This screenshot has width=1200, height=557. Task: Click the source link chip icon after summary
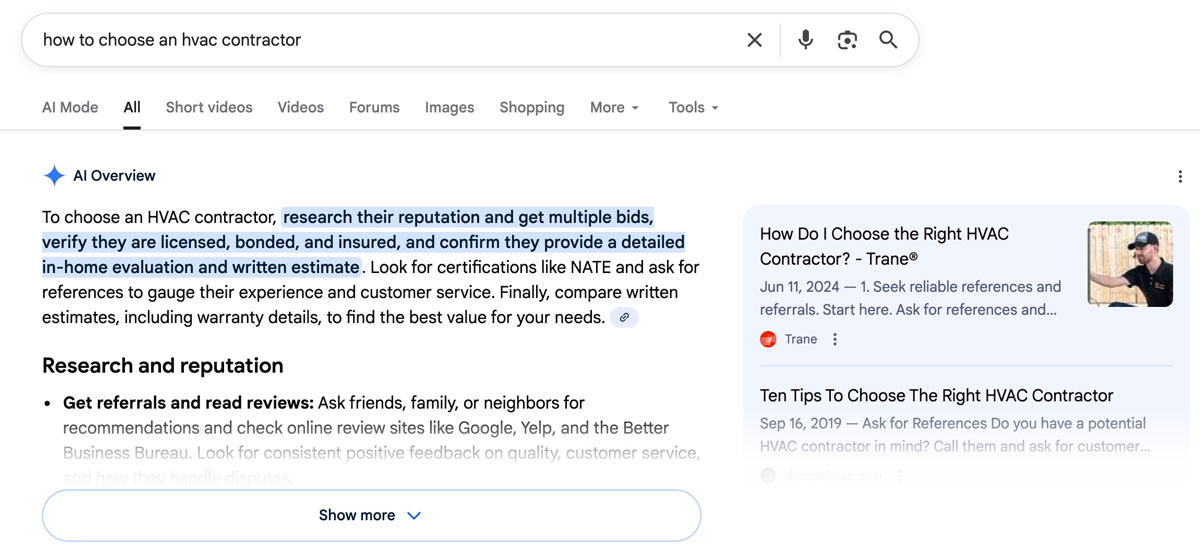coord(624,318)
